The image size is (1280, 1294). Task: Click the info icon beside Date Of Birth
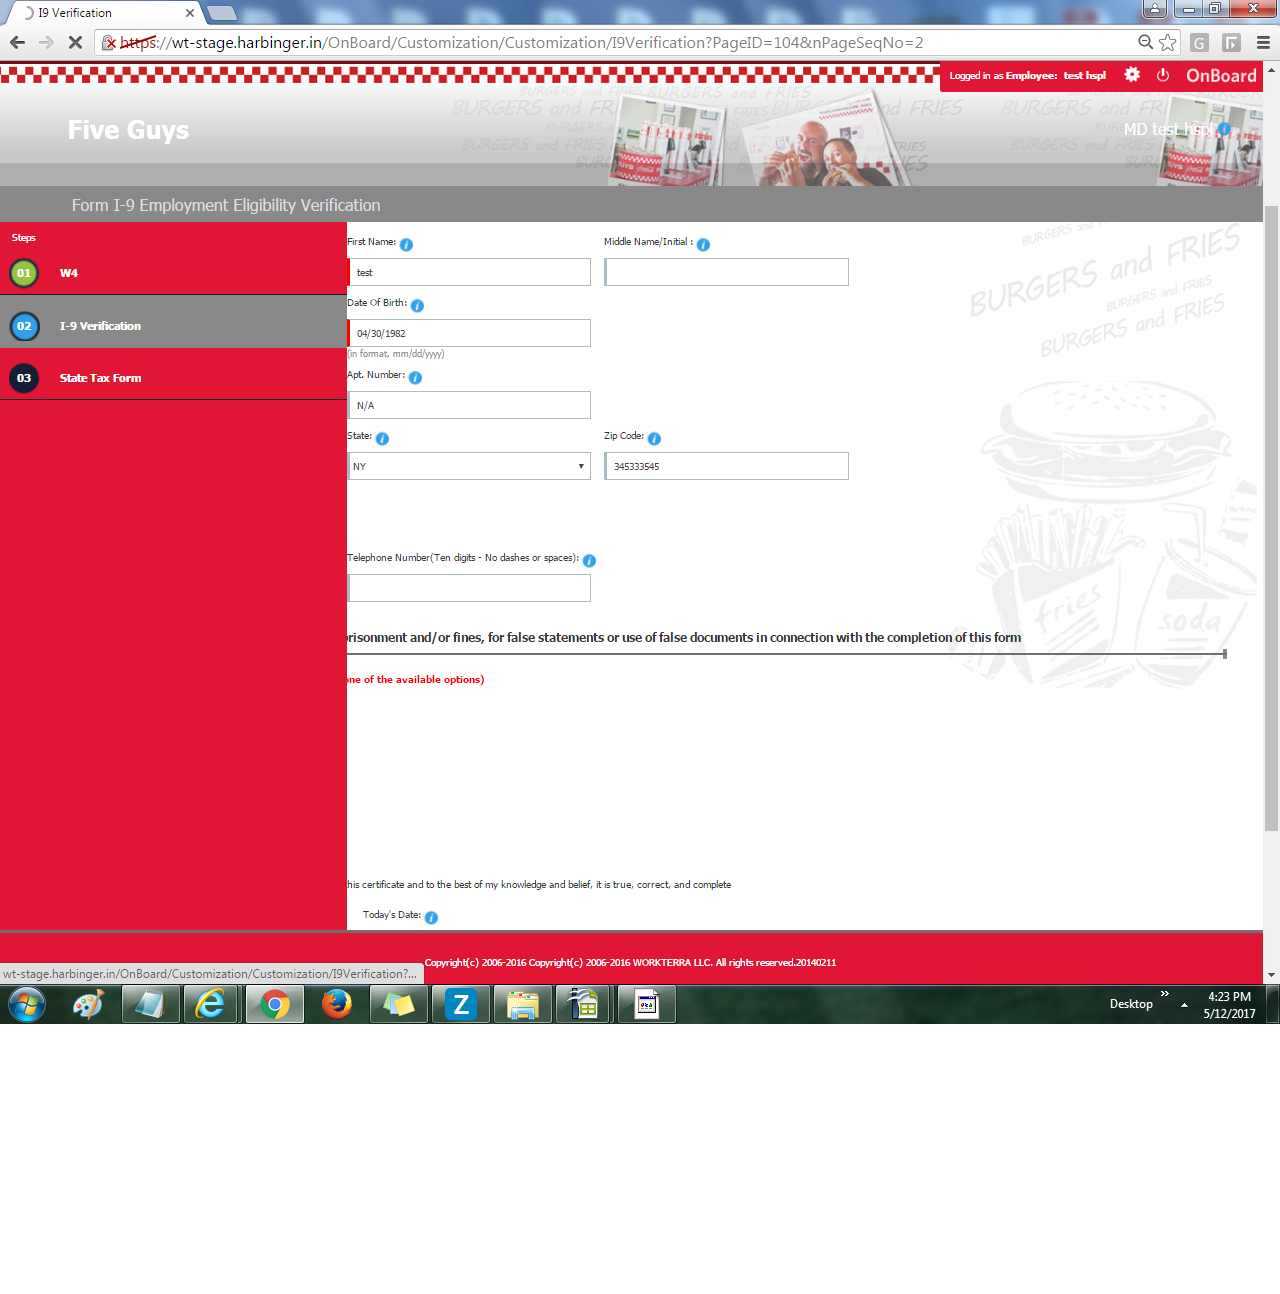417,305
